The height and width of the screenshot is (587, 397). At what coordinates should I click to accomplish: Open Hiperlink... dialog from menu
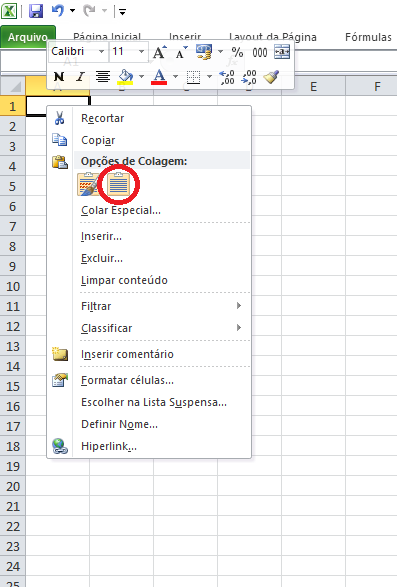(x=149, y=446)
